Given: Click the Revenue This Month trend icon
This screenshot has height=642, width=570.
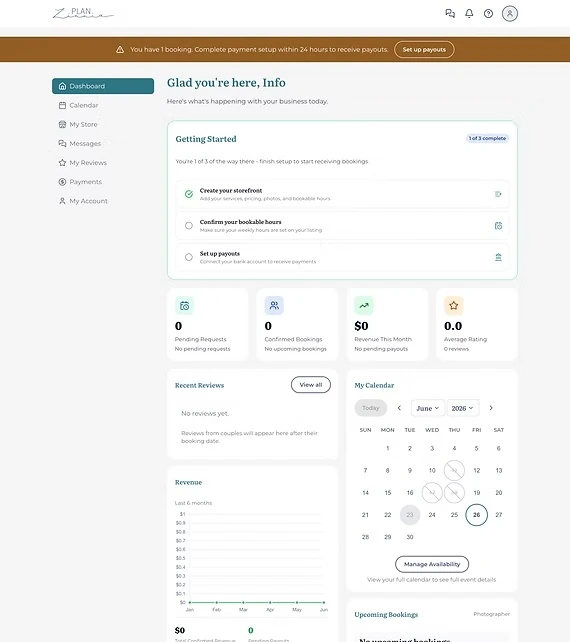Looking at the screenshot, I should pyautogui.click(x=364, y=305).
